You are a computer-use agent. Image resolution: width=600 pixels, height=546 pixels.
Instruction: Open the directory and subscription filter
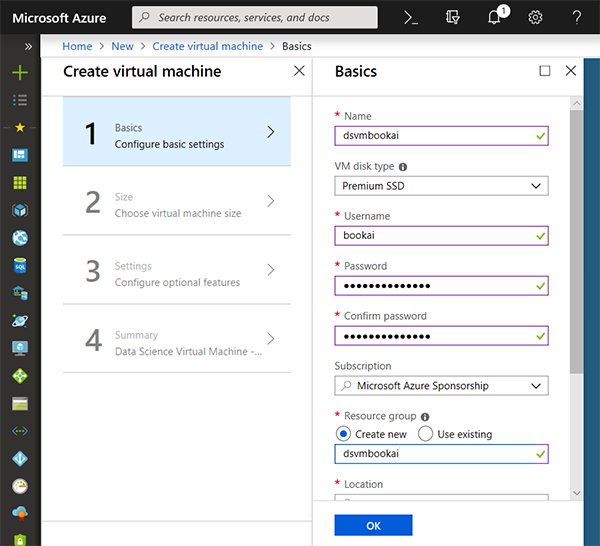click(x=453, y=17)
